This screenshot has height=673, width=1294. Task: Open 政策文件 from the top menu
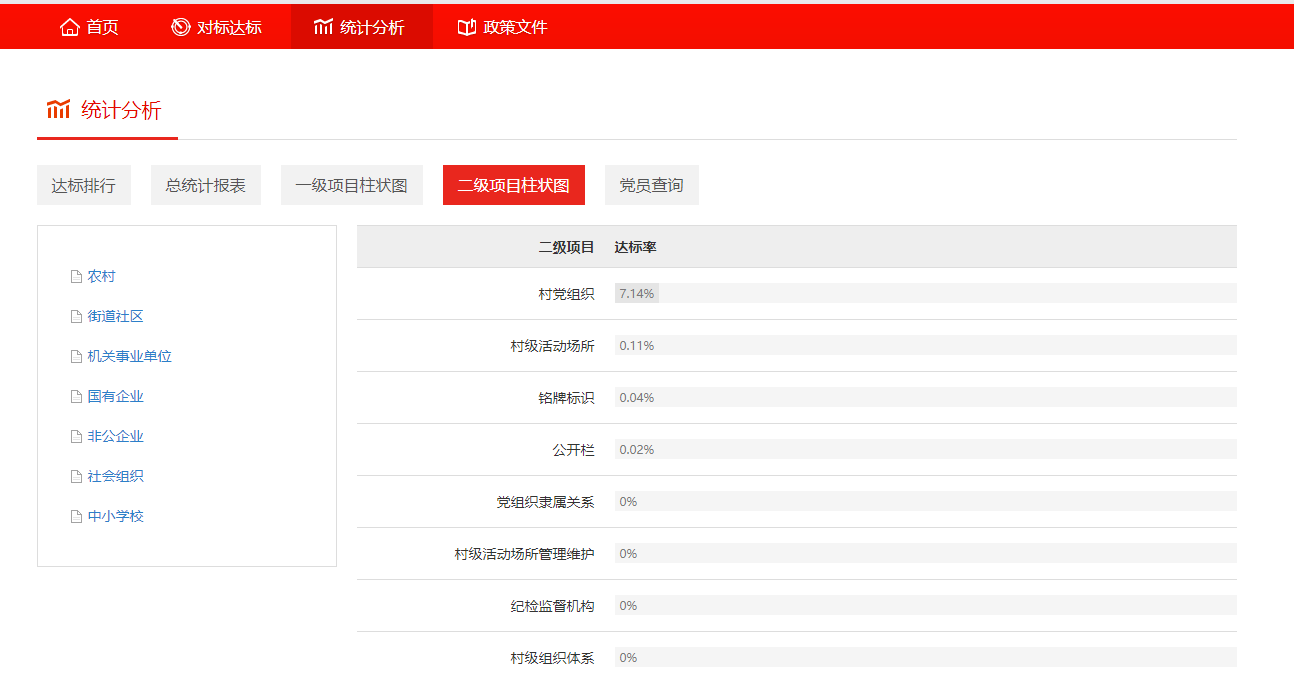point(515,27)
